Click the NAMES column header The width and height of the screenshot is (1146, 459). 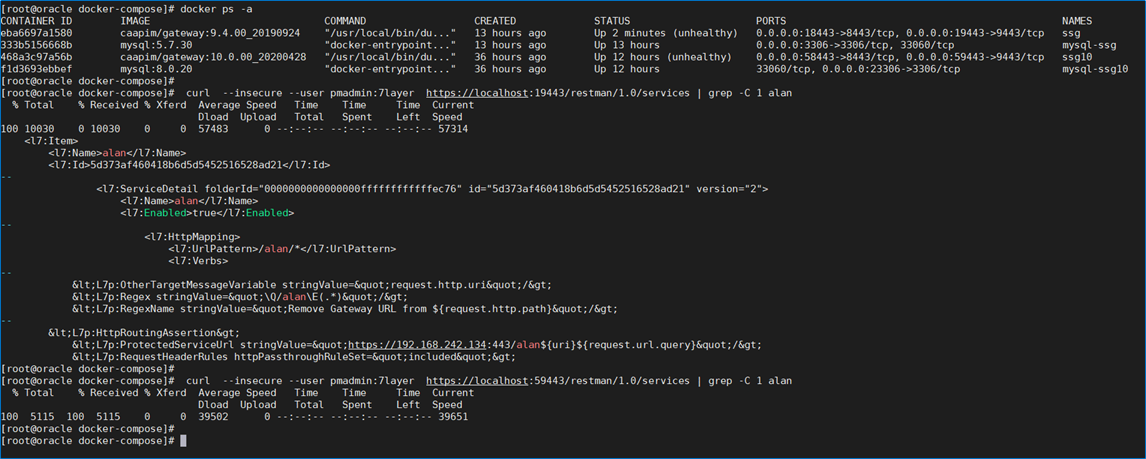(x=1078, y=21)
